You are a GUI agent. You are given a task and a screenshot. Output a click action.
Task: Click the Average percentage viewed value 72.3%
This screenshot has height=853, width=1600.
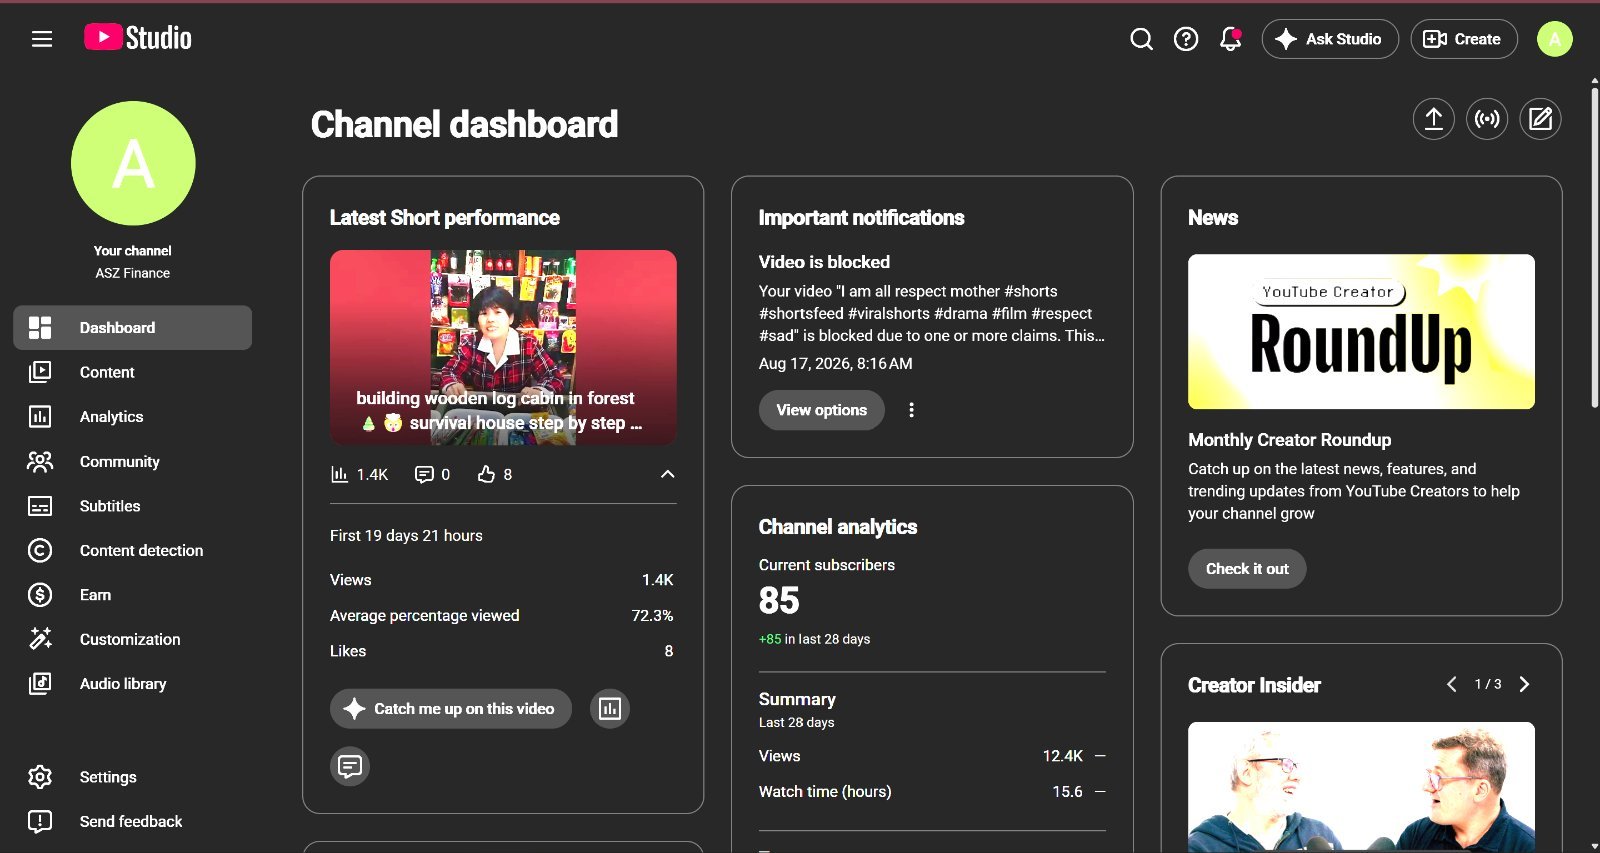coord(652,616)
